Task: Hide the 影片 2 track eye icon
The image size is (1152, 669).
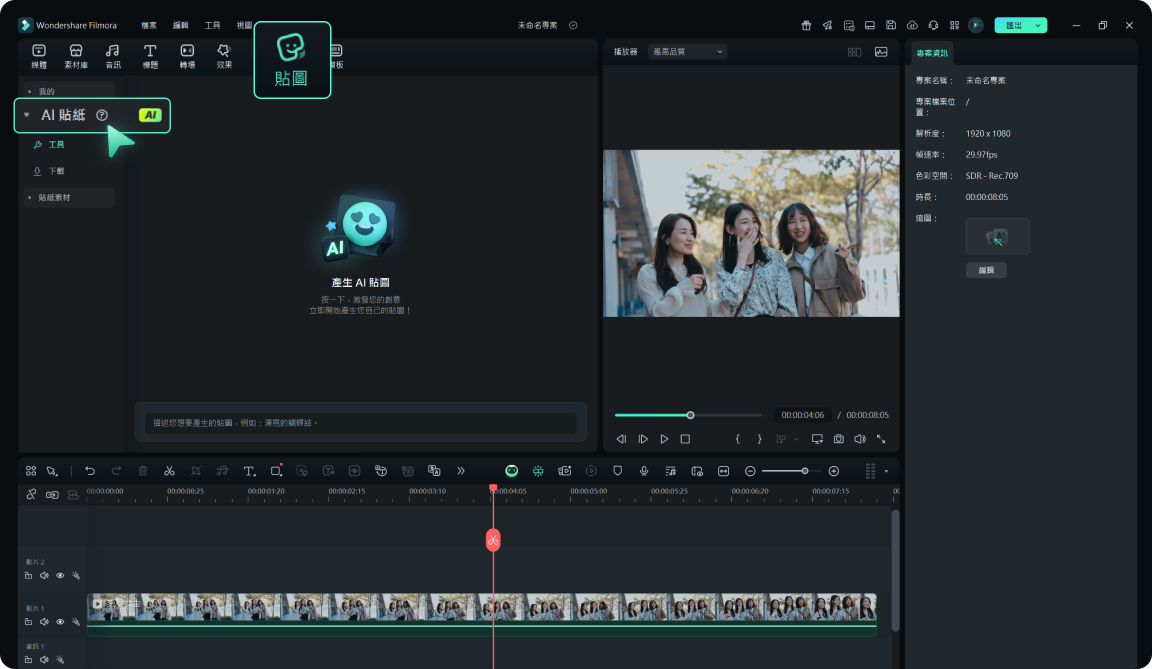Action: (x=60, y=576)
